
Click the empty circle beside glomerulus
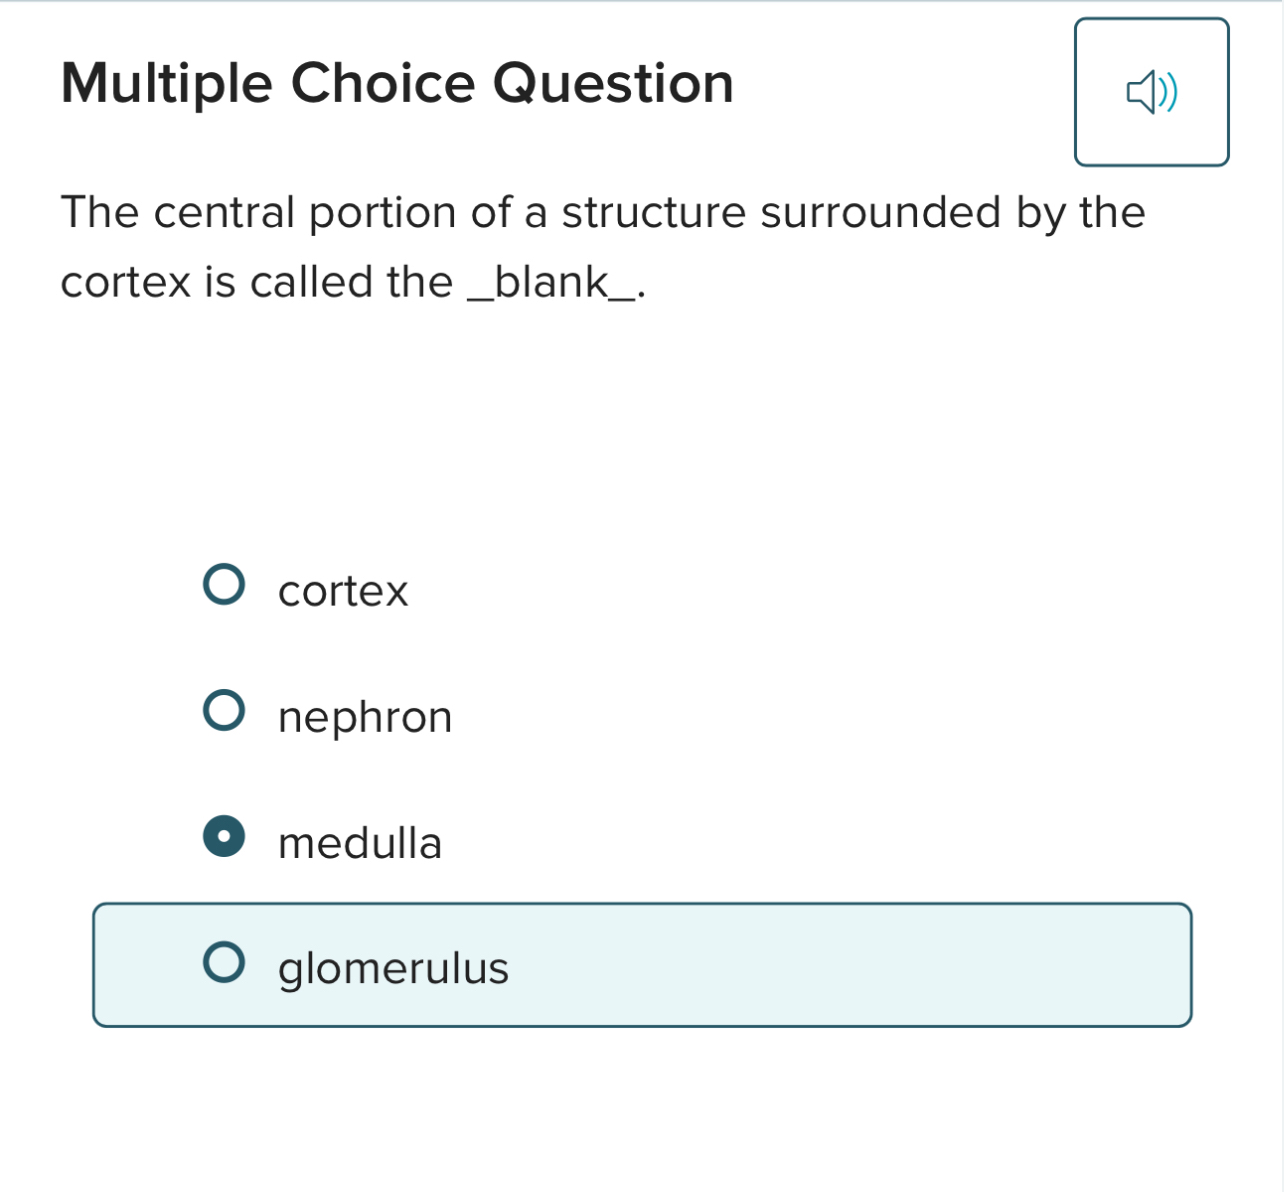pyautogui.click(x=225, y=963)
